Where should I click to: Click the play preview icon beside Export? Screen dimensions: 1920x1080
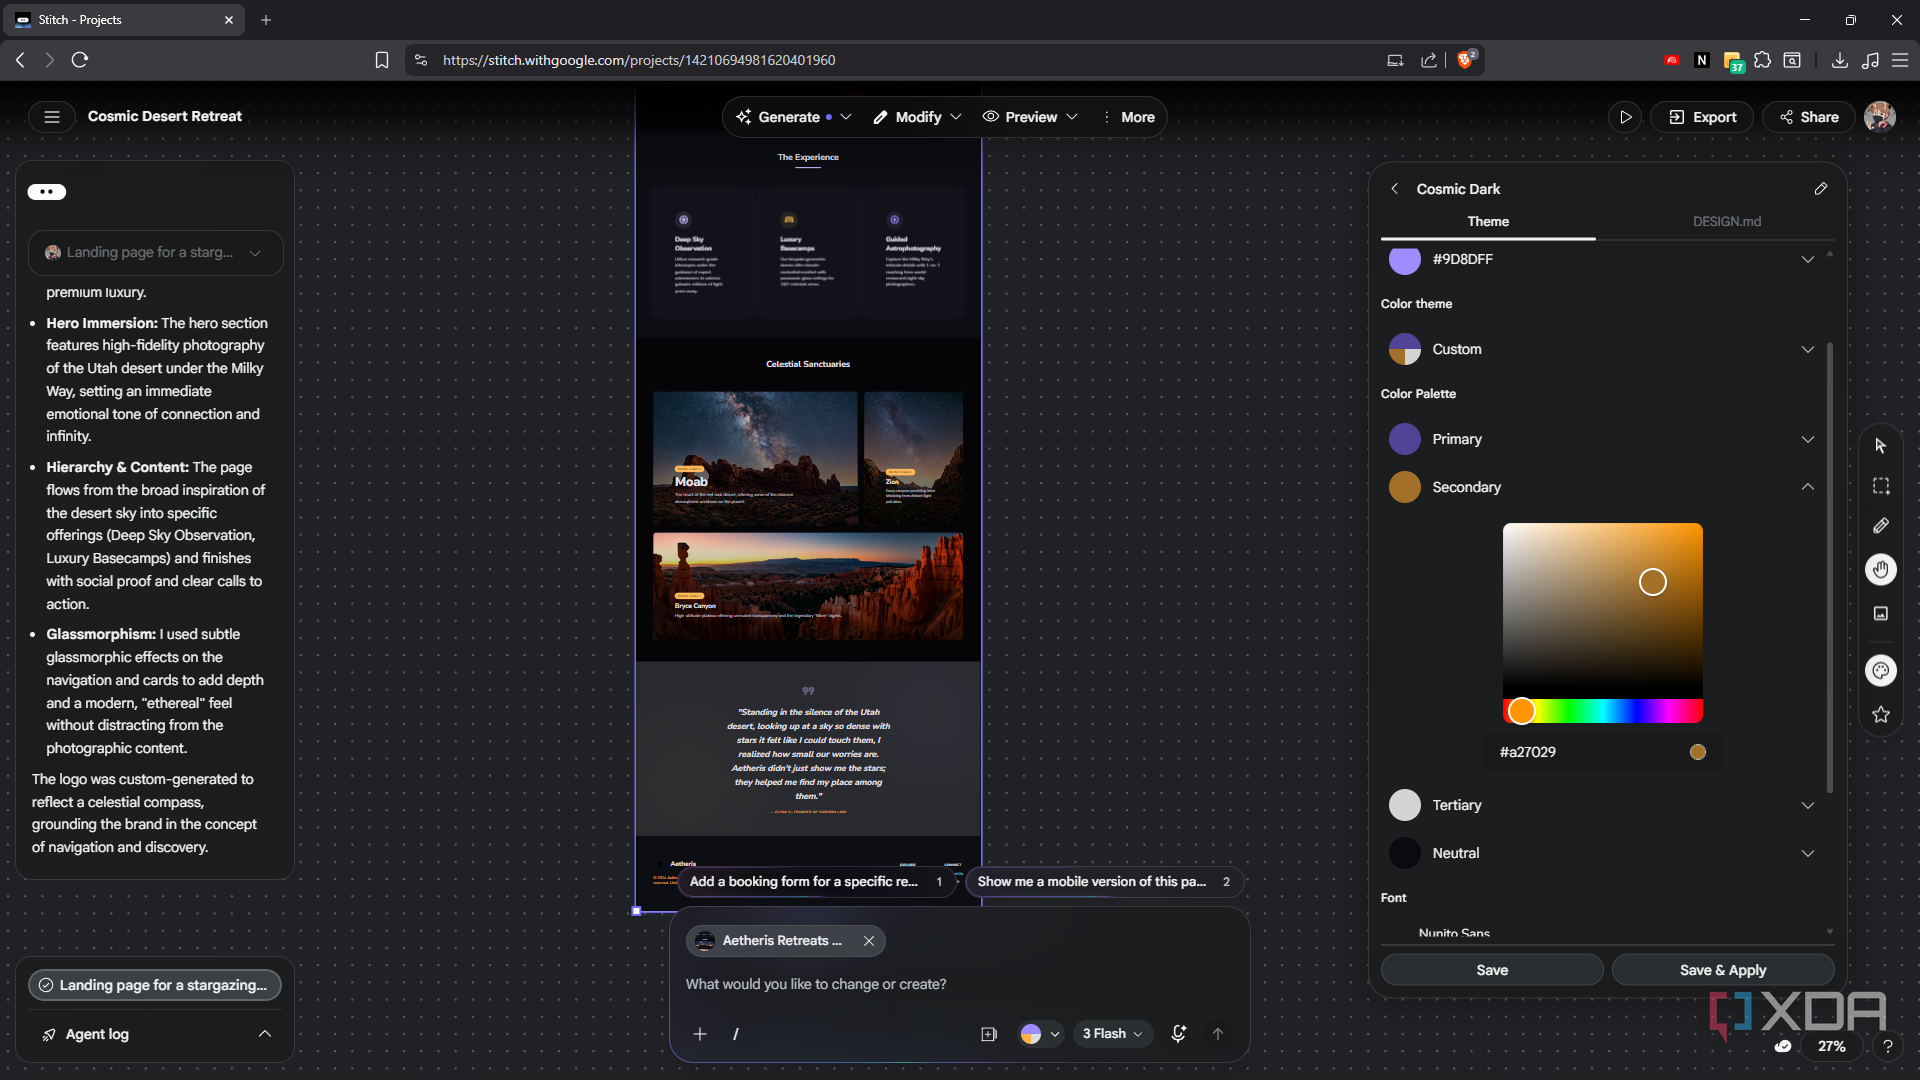pos(1625,117)
